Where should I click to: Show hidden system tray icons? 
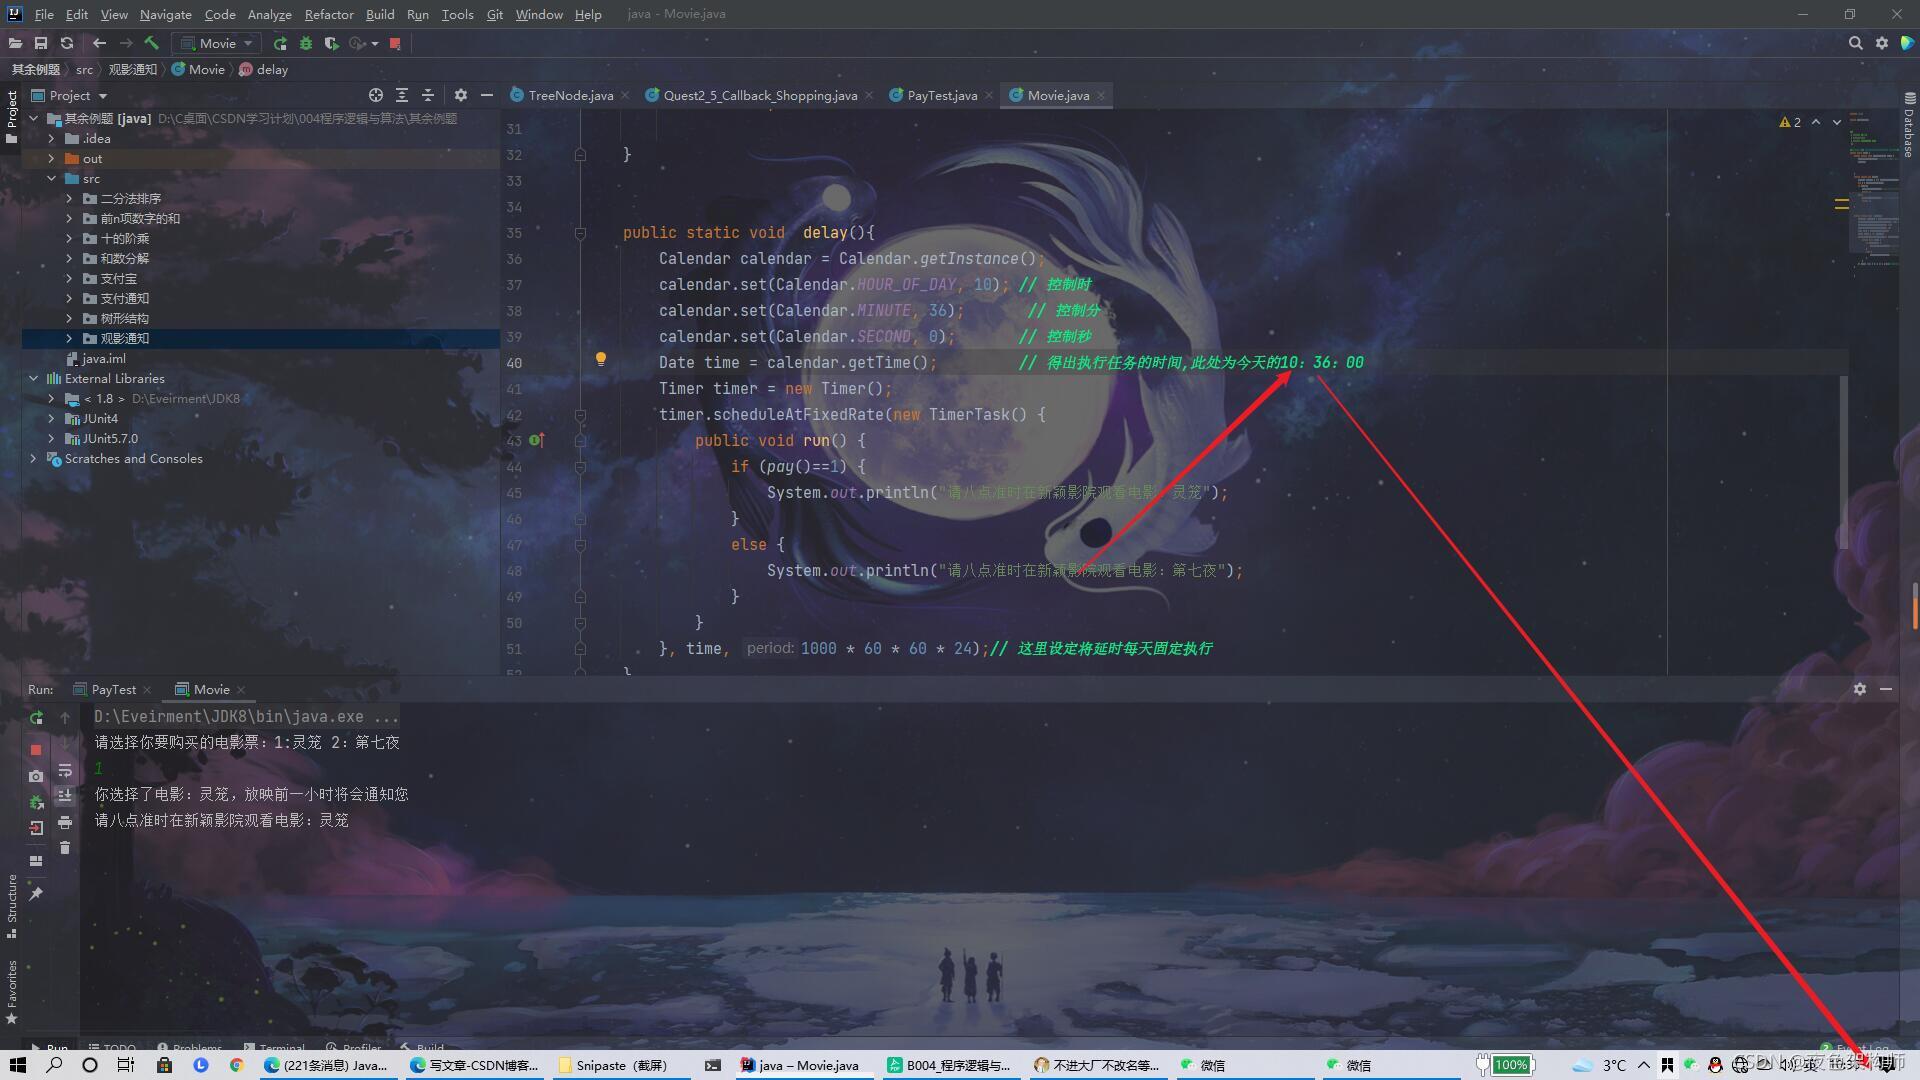1644,1065
